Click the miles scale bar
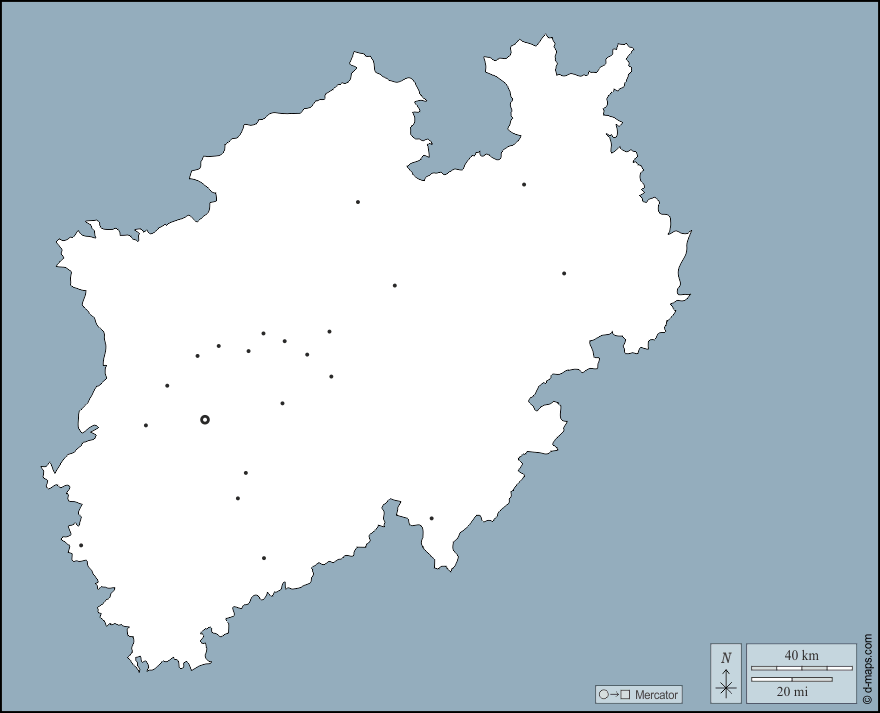 [791, 679]
